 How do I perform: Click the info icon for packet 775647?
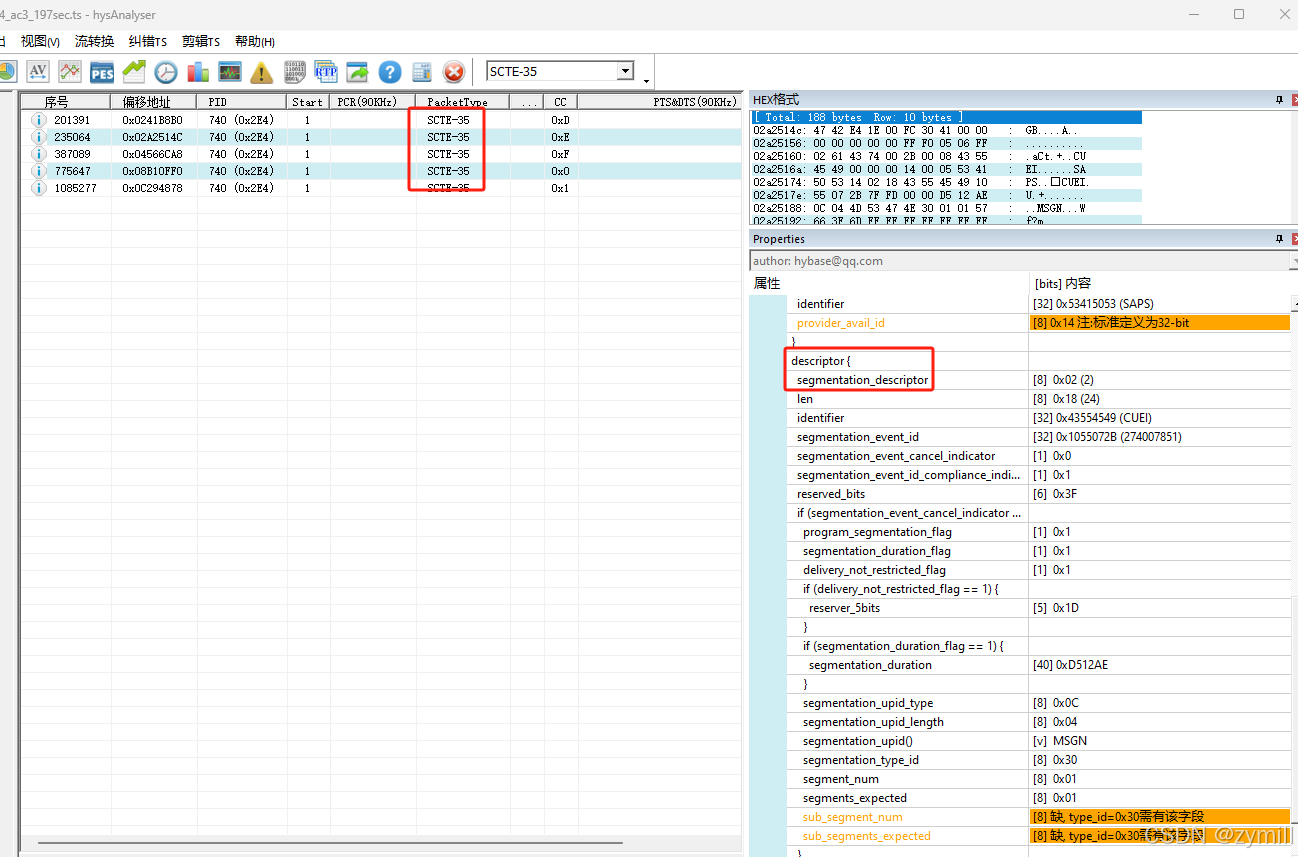coord(39,171)
